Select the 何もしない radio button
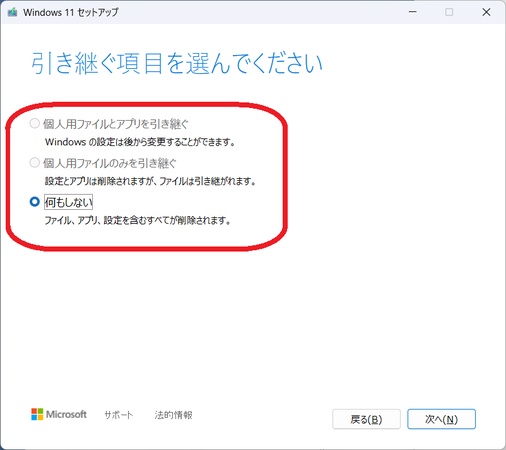The image size is (506, 450). point(35,202)
